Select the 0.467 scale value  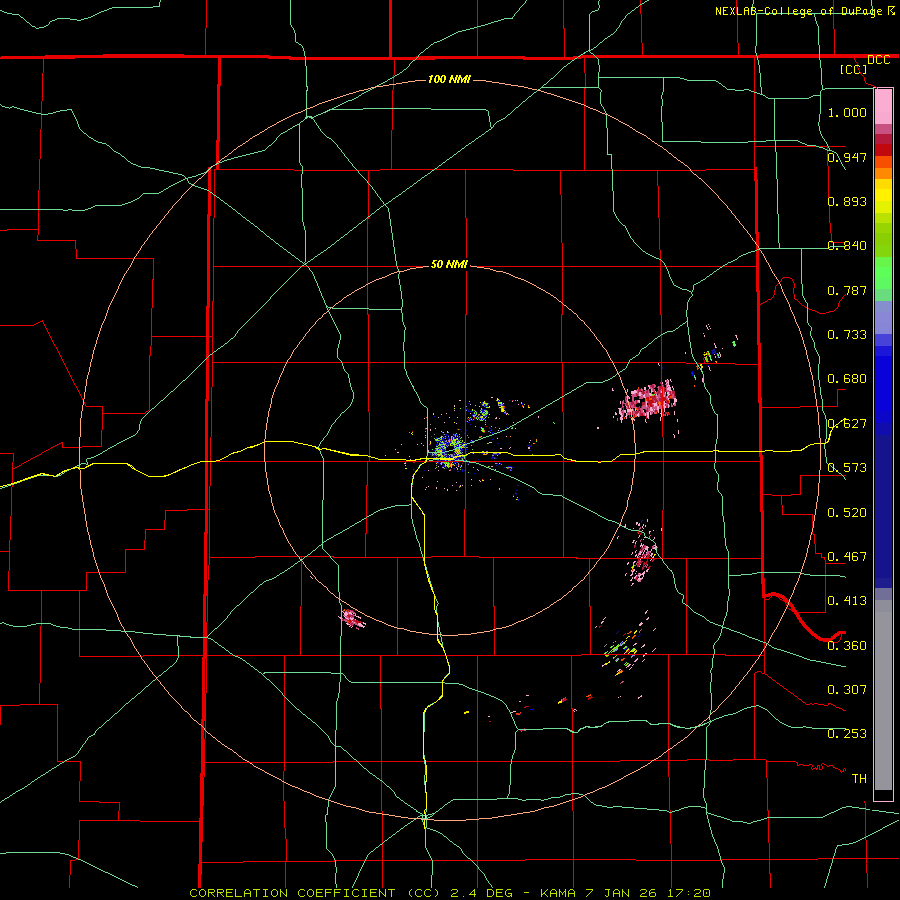point(847,557)
